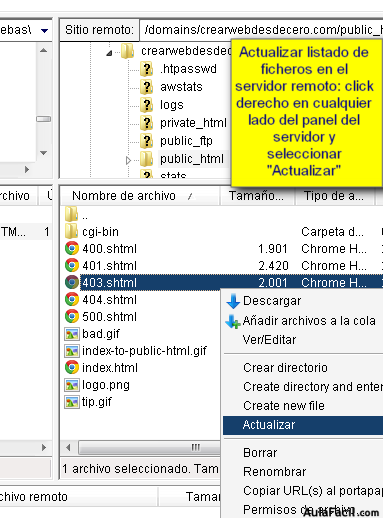The width and height of the screenshot is (383, 518).
Task: Click the Chrome icon next to 401.shtml
Action: [x=72, y=265]
